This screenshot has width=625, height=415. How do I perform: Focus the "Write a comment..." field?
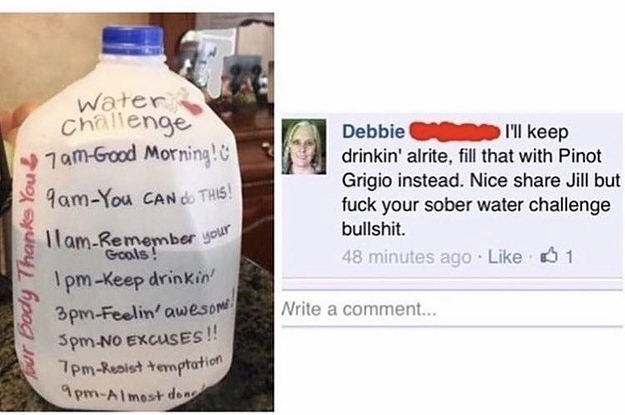tap(452, 309)
